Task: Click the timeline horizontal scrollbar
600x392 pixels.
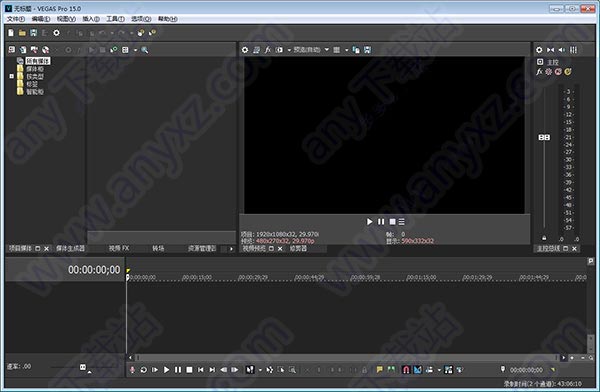Action: coord(347,358)
